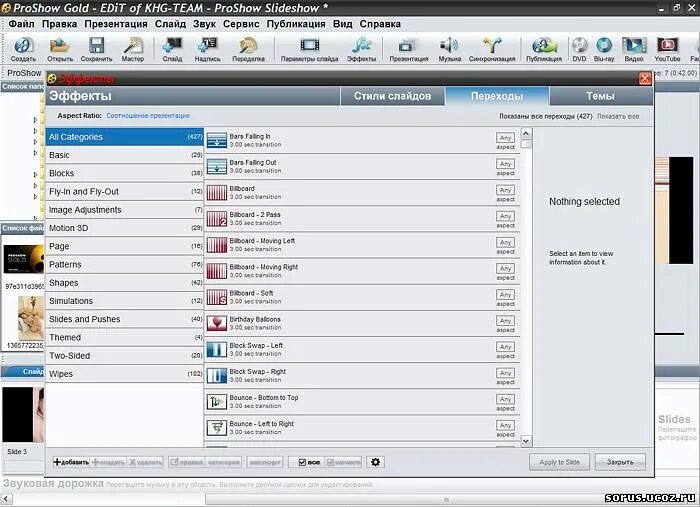This screenshot has width=700, height=507.
Task: Select the Slides and Pushes category
Action: [125, 319]
